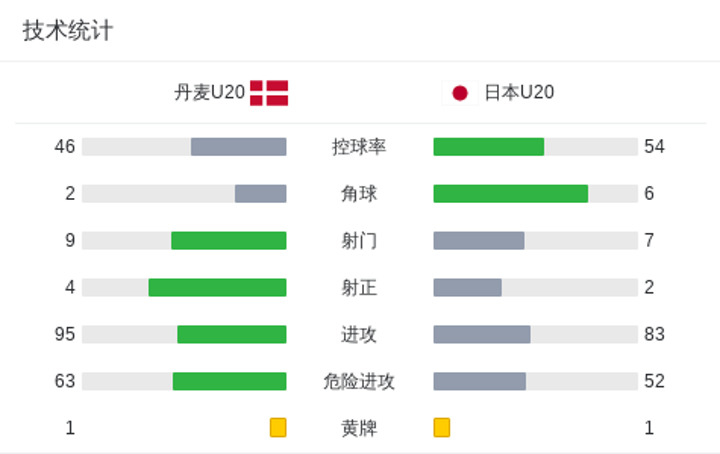Select the 危险进攻 stat label
Image resolution: width=720 pixels, height=454 pixels.
(359, 381)
